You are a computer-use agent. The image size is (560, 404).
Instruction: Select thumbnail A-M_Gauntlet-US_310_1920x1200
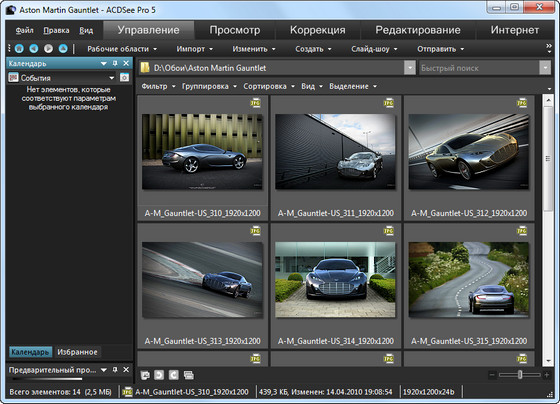(202, 158)
